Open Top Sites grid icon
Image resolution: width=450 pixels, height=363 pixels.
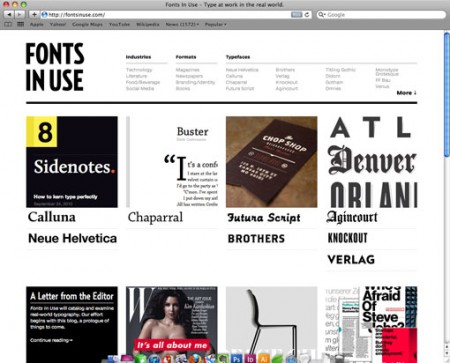click(x=20, y=24)
